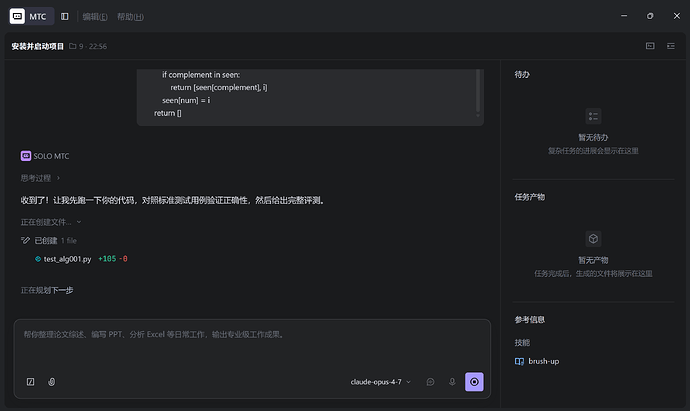Screen dimensions: 690x411
Task: Expand the 思考过程 chevron
Action: click(x=58, y=178)
